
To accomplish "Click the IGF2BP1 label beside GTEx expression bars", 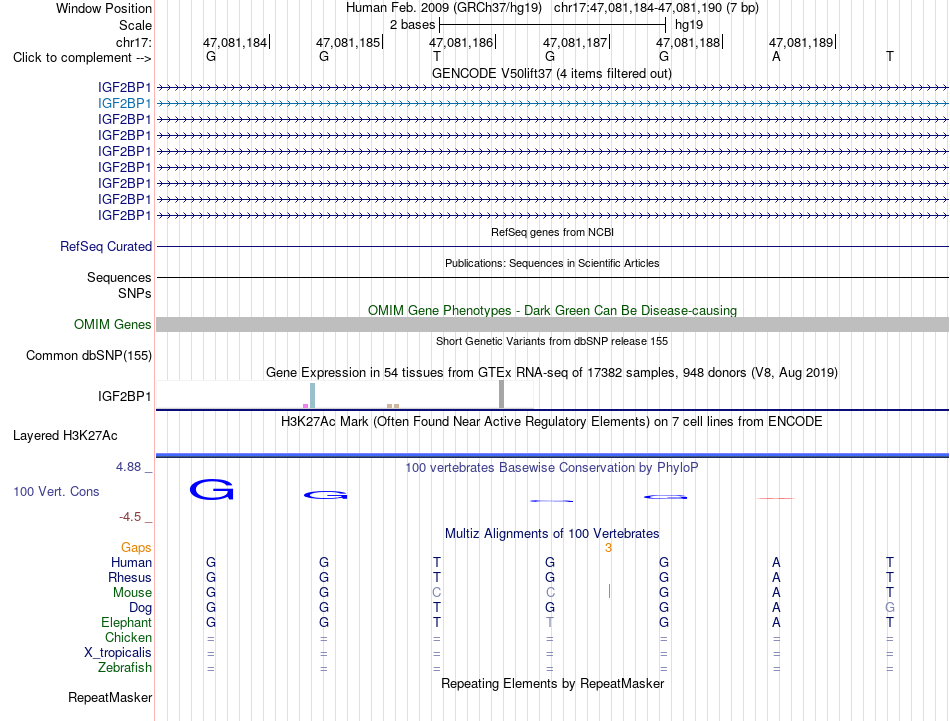I will coord(124,396).
